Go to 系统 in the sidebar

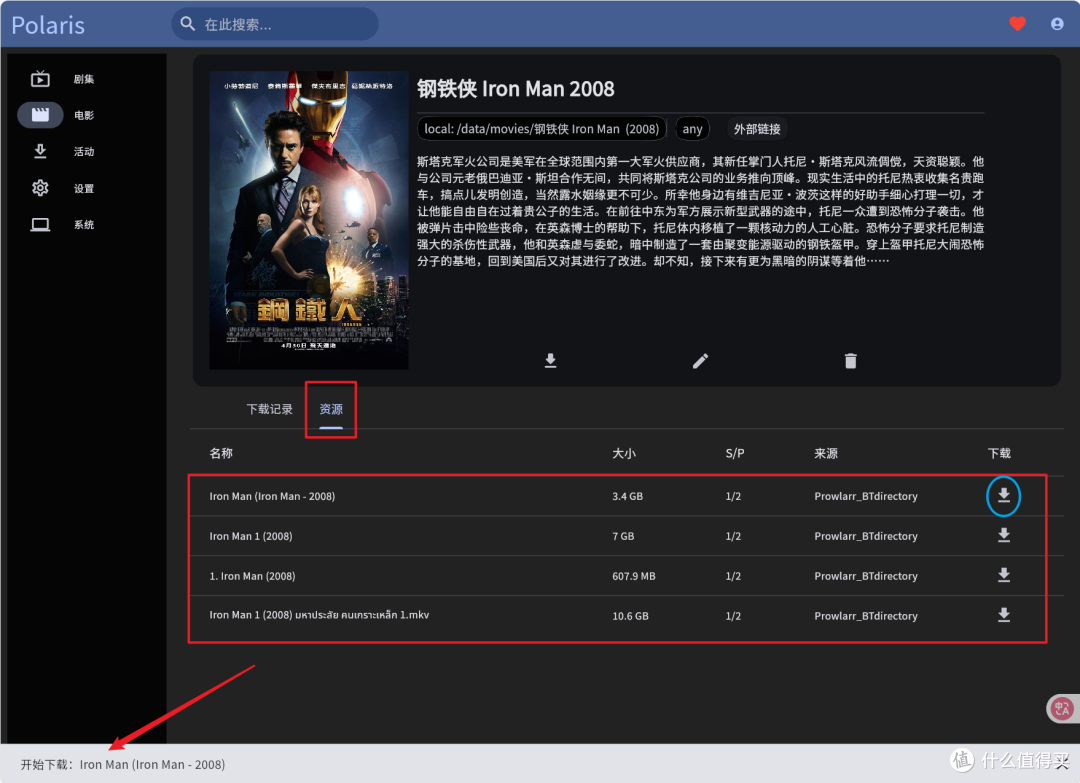tap(84, 225)
